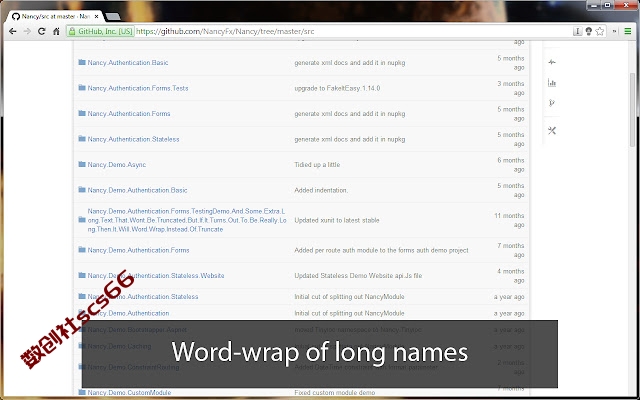
Task: Click folder icon beside Nancy.Authentication.Forms.Tests
Action: point(82,88)
